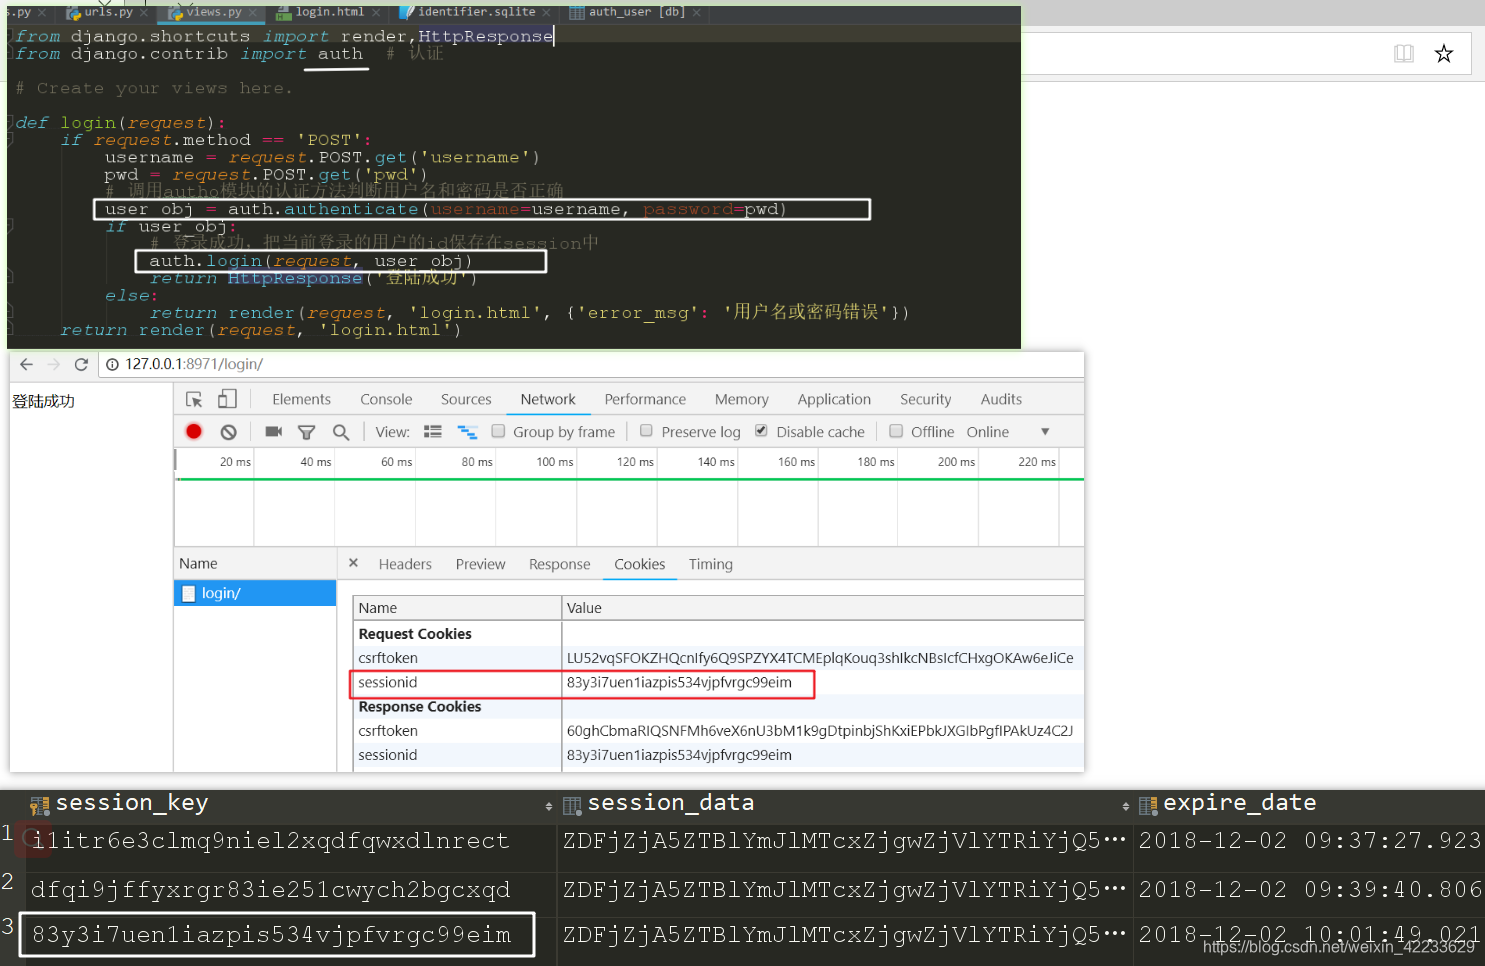The width and height of the screenshot is (1485, 966).
Task: Close the identifier.sqlite editor tab
Action: 547,13
